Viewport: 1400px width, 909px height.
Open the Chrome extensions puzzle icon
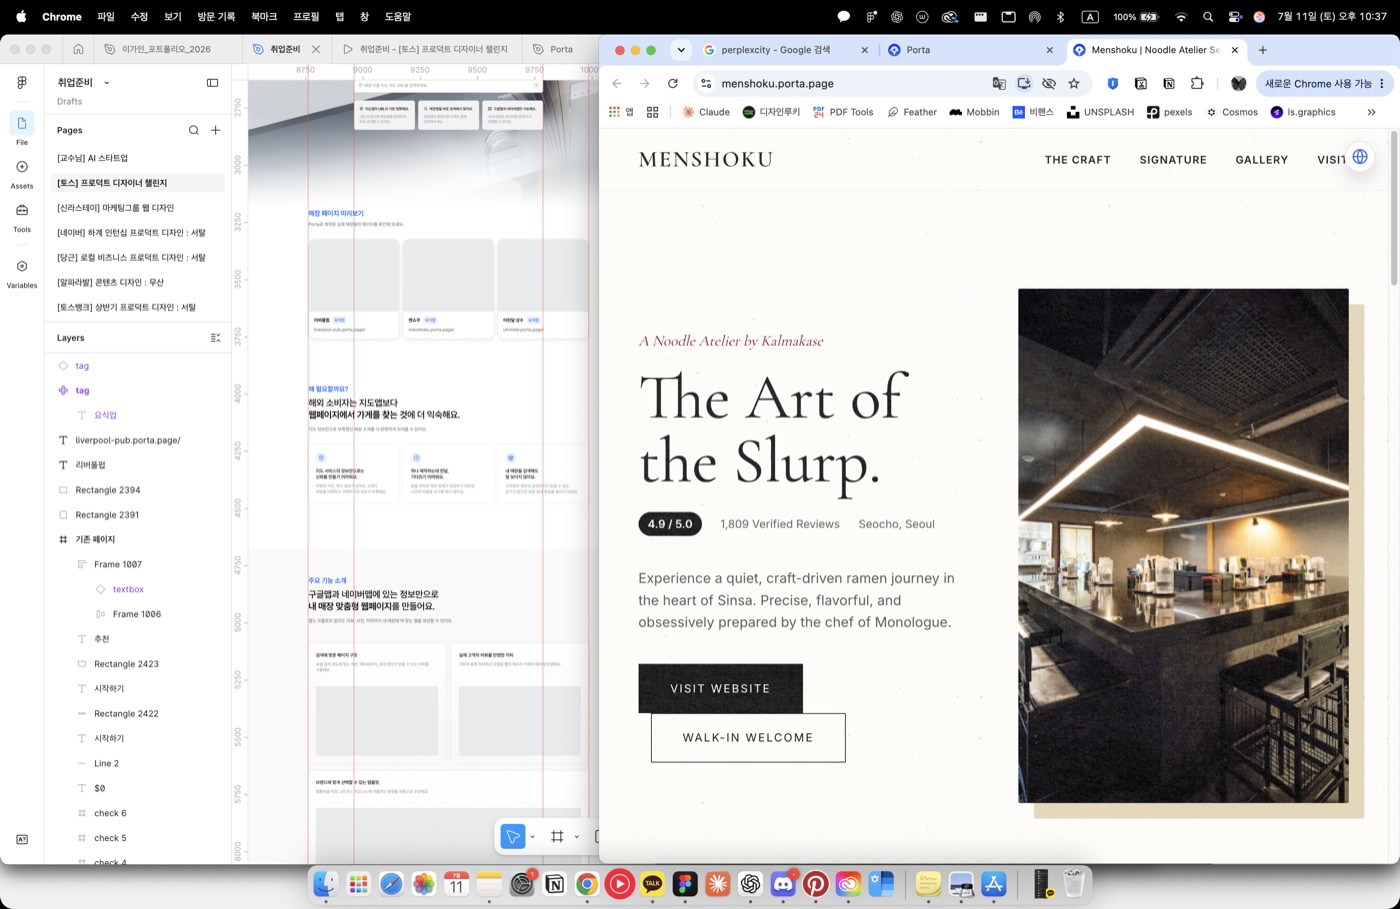pos(1197,84)
